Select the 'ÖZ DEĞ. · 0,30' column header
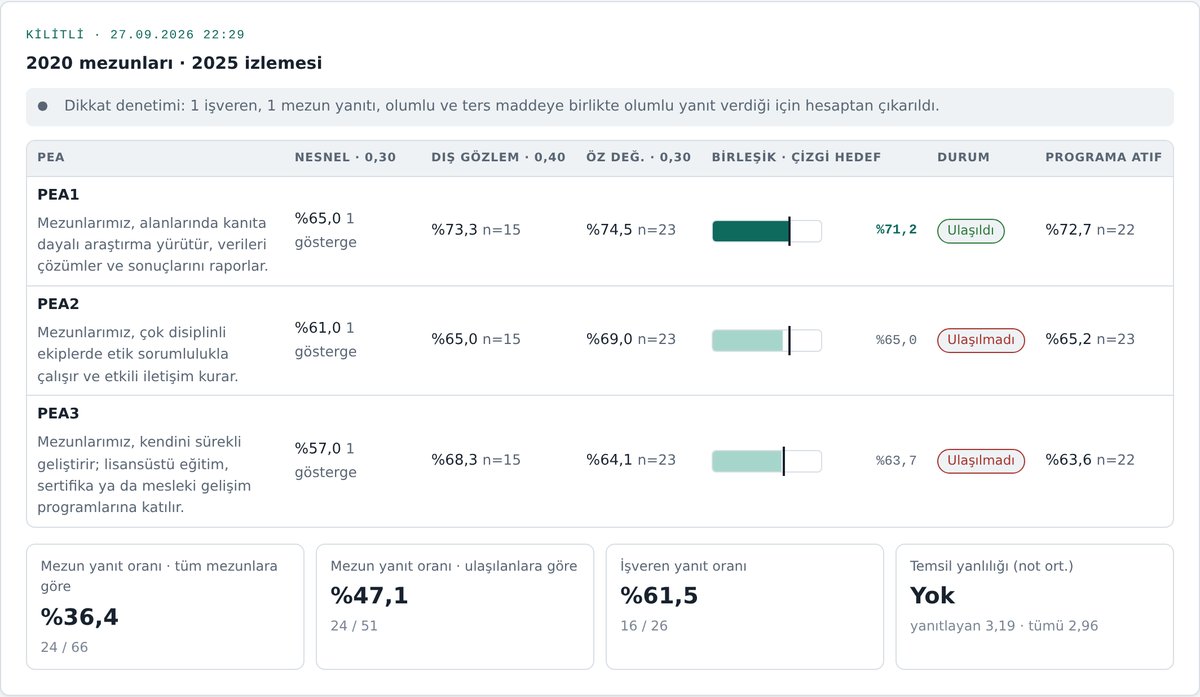 (x=638, y=158)
